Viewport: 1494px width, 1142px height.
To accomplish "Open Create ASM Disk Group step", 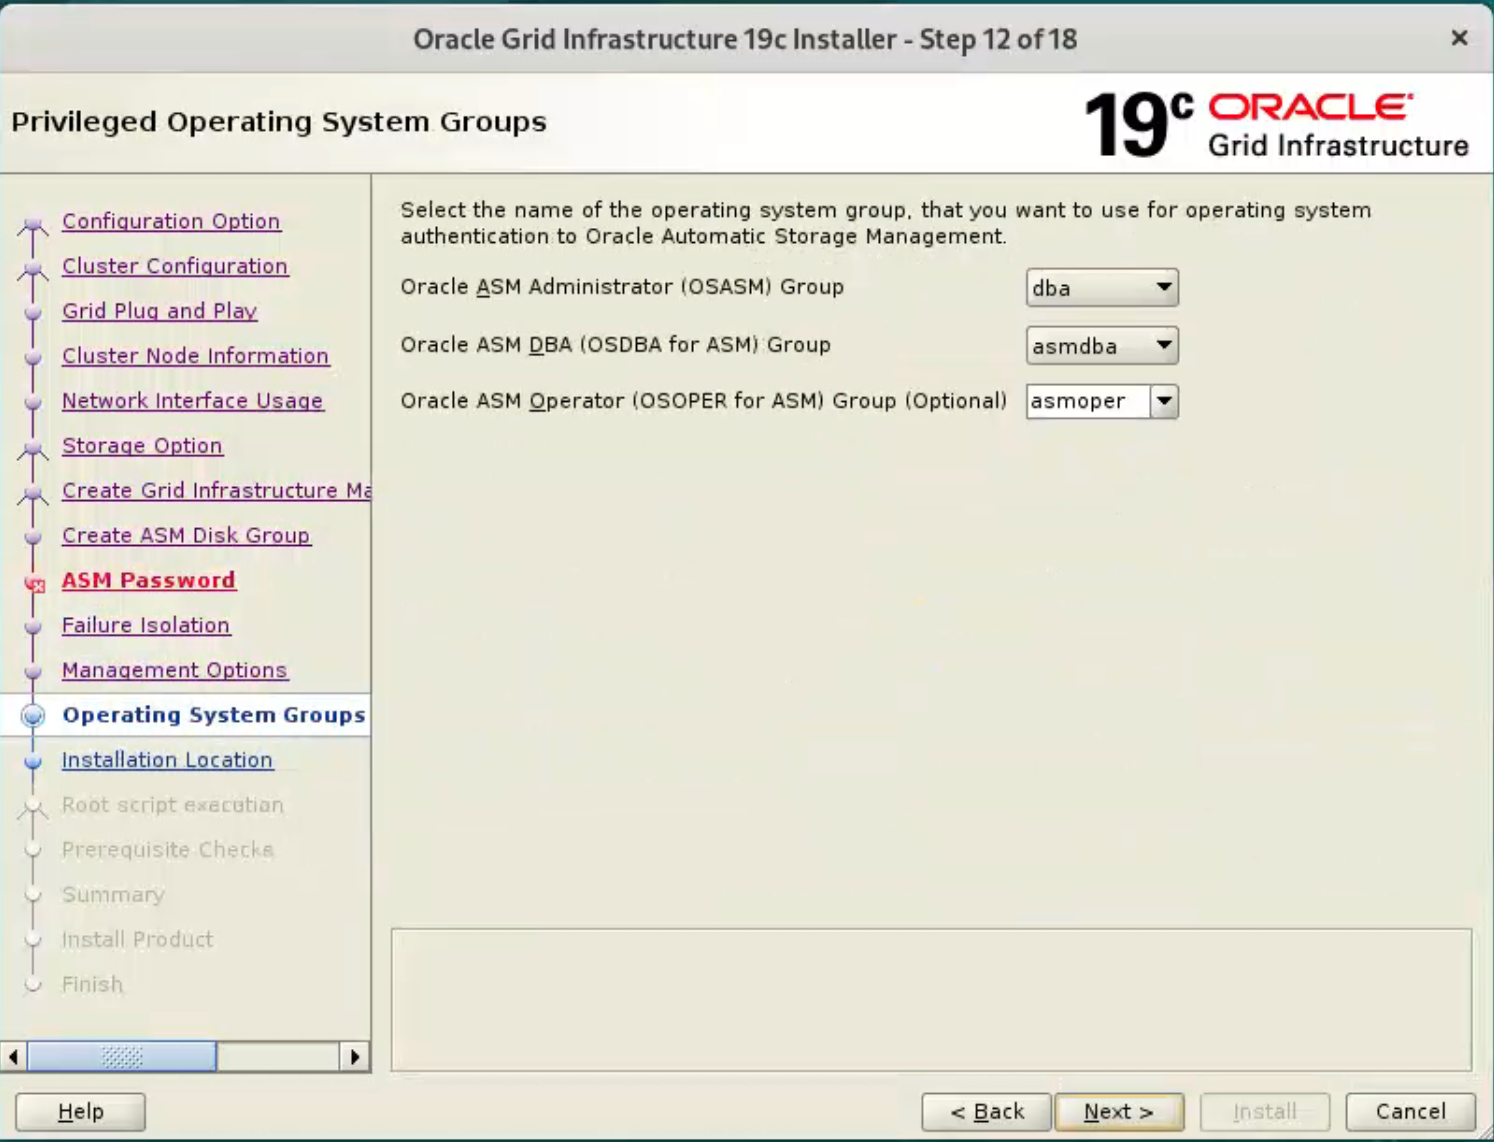I will click(x=186, y=536).
